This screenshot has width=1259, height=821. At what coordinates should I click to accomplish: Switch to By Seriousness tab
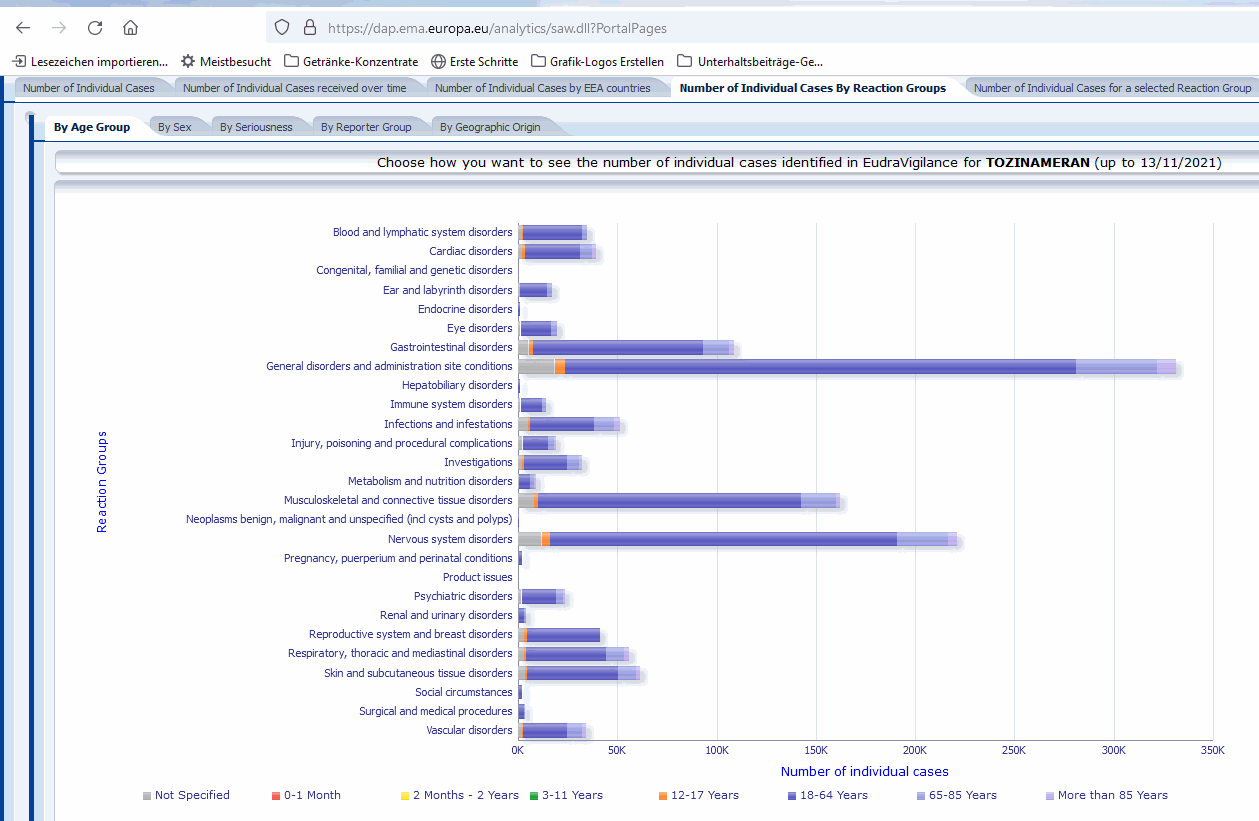pos(256,127)
